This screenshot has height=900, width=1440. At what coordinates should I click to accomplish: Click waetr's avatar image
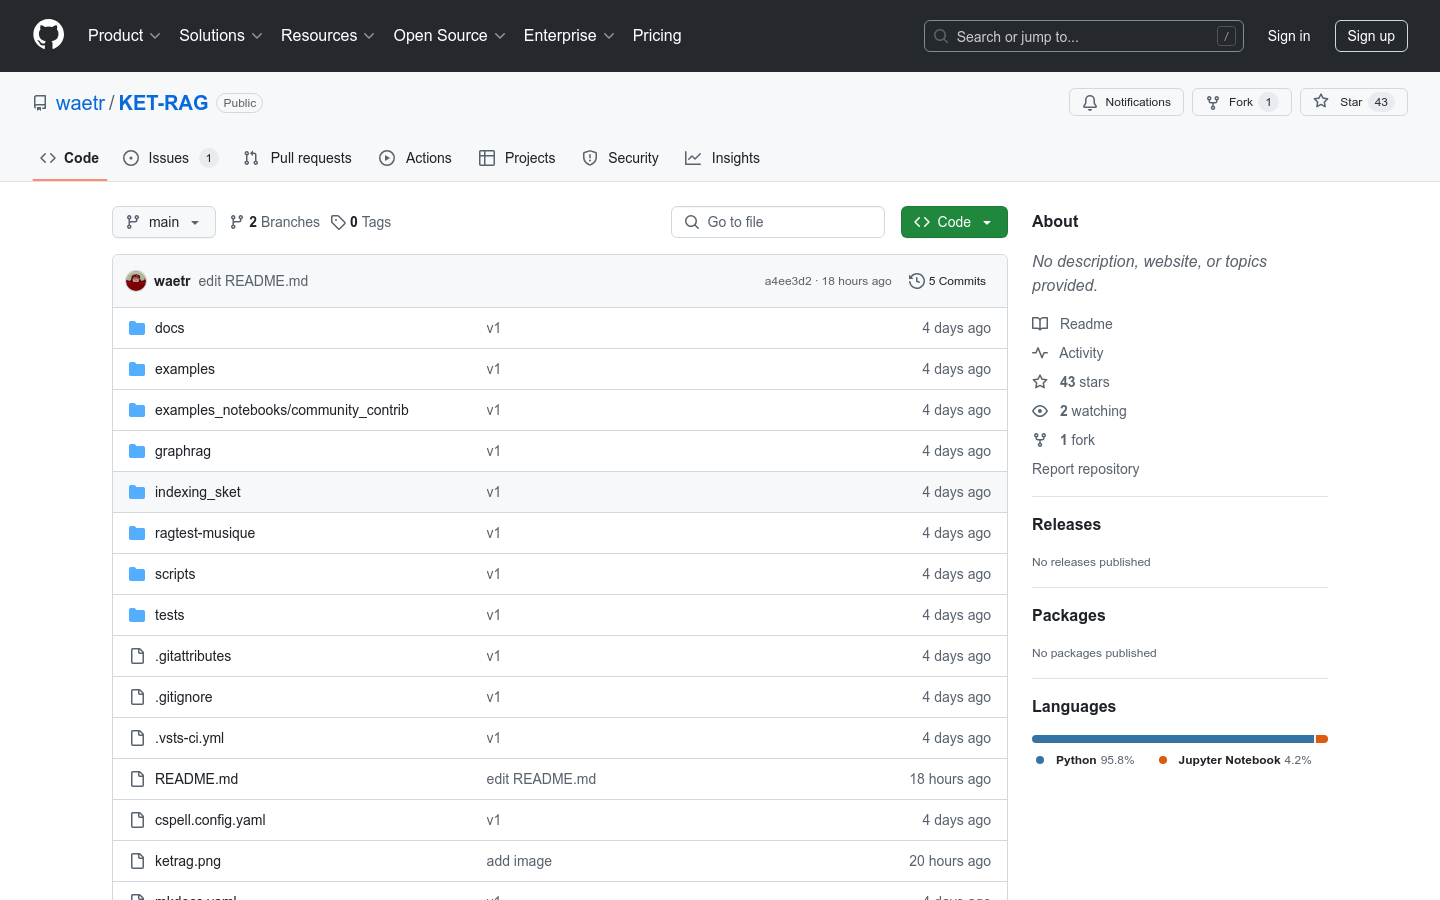tap(136, 281)
